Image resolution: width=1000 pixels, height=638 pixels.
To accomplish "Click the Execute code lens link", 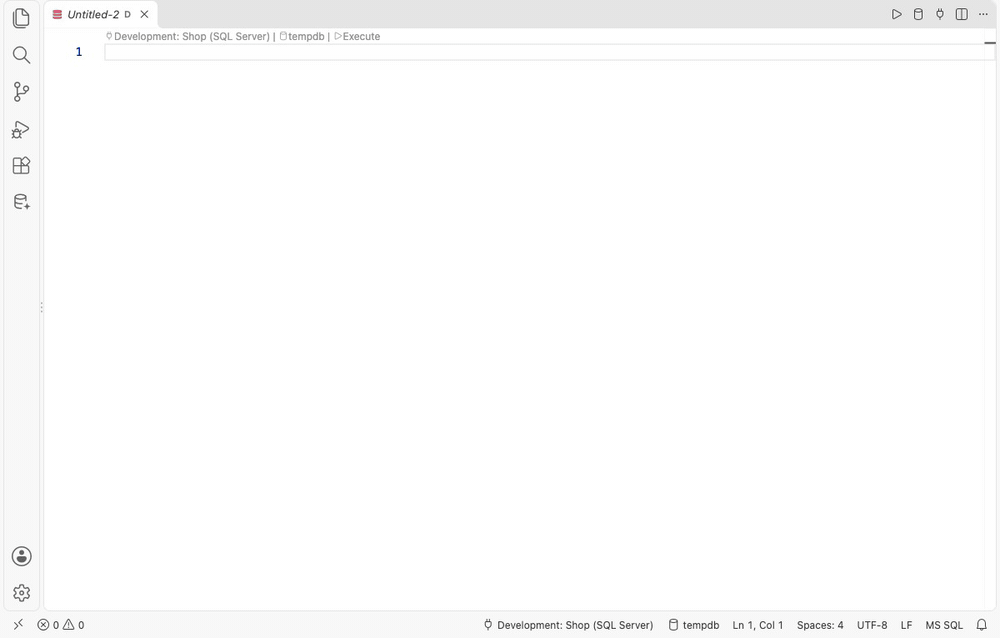I will click(357, 36).
